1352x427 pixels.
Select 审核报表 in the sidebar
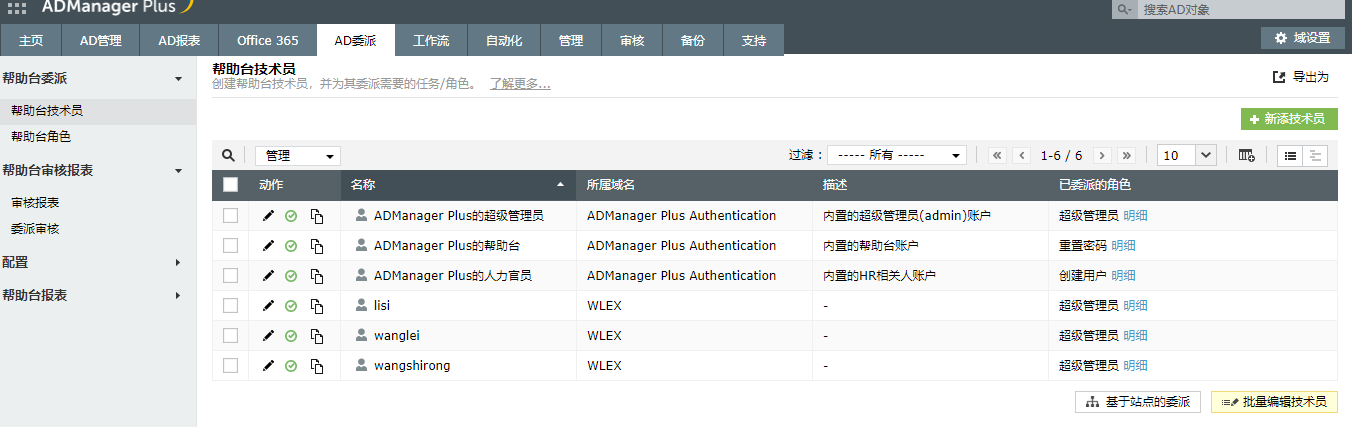click(35, 202)
